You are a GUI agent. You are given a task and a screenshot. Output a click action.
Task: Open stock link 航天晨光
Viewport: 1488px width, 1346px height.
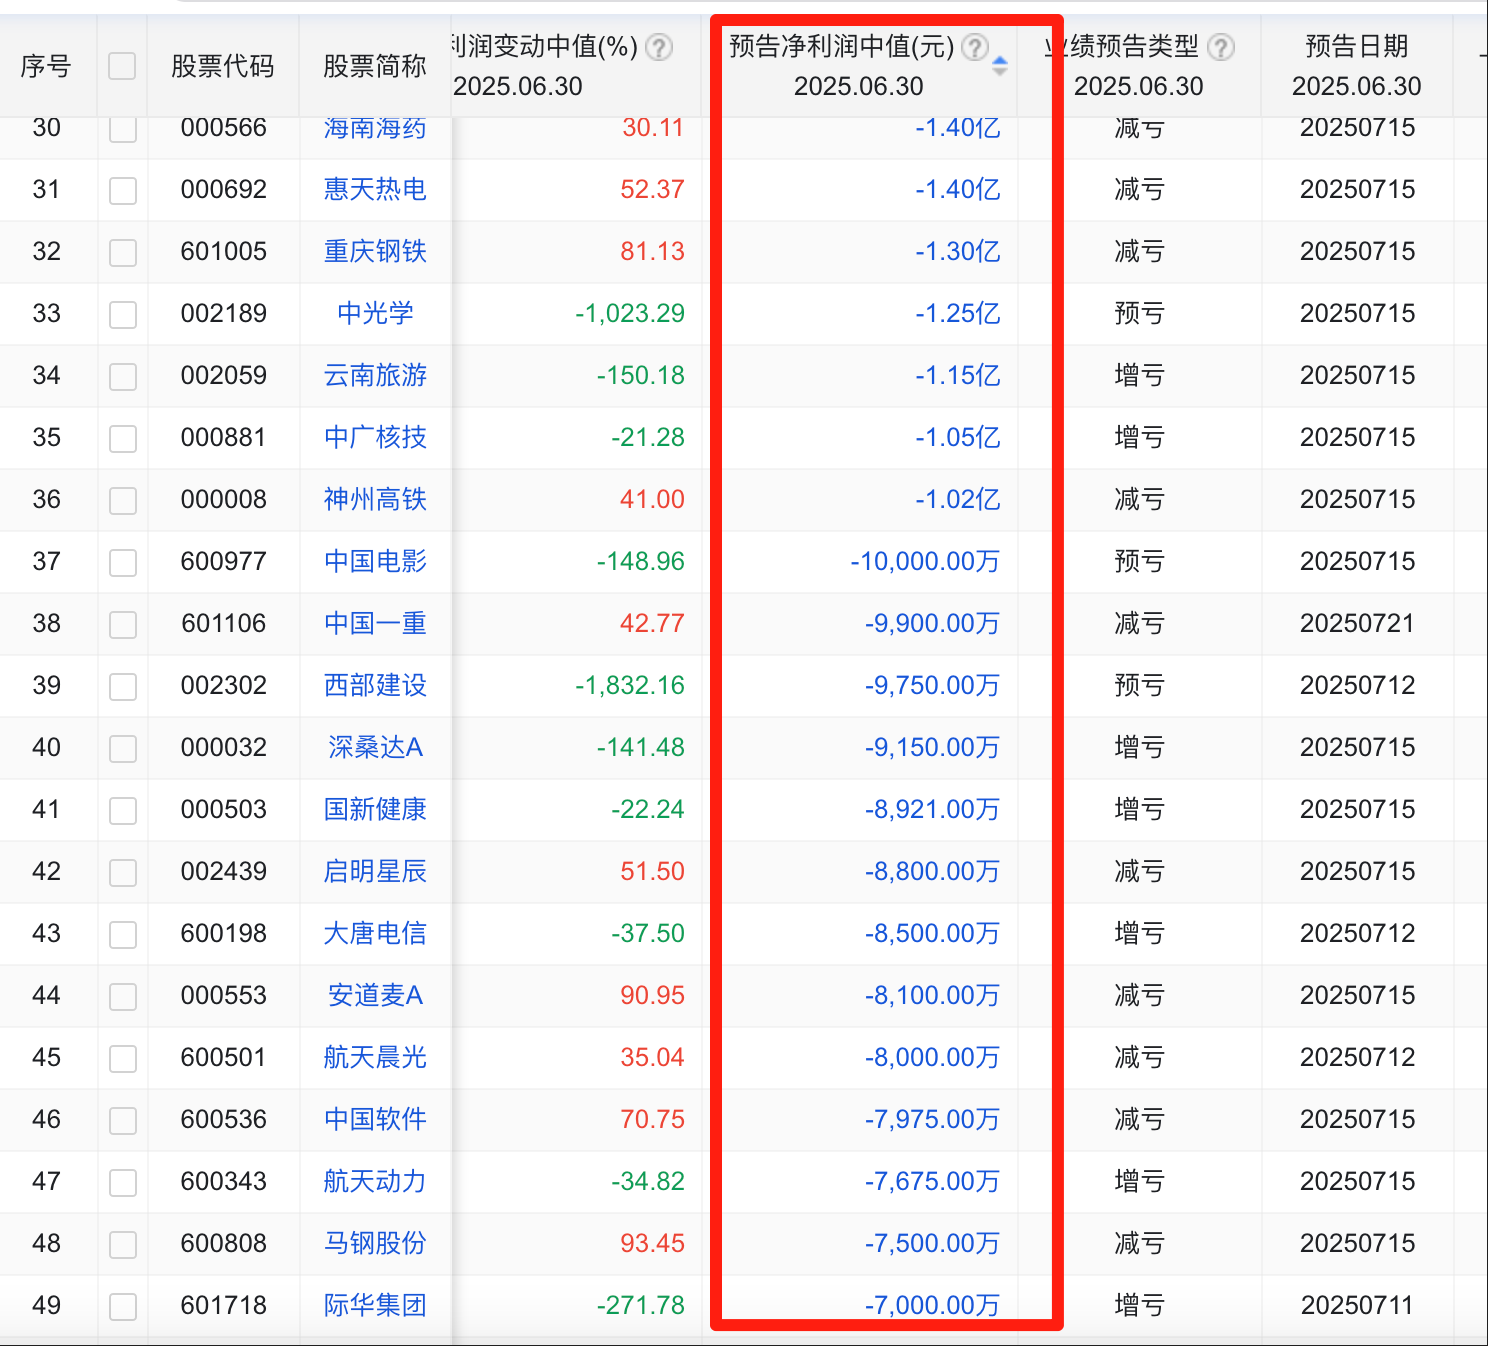click(x=375, y=1057)
